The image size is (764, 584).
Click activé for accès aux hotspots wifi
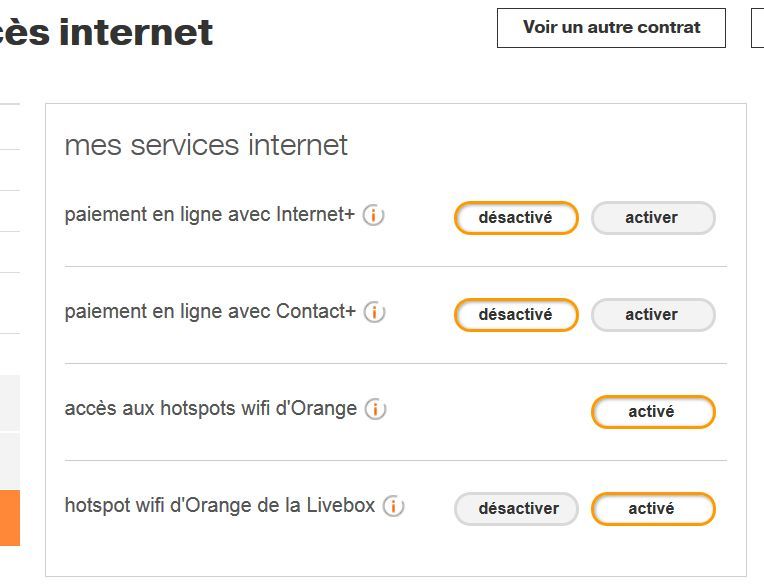(x=653, y=412)
